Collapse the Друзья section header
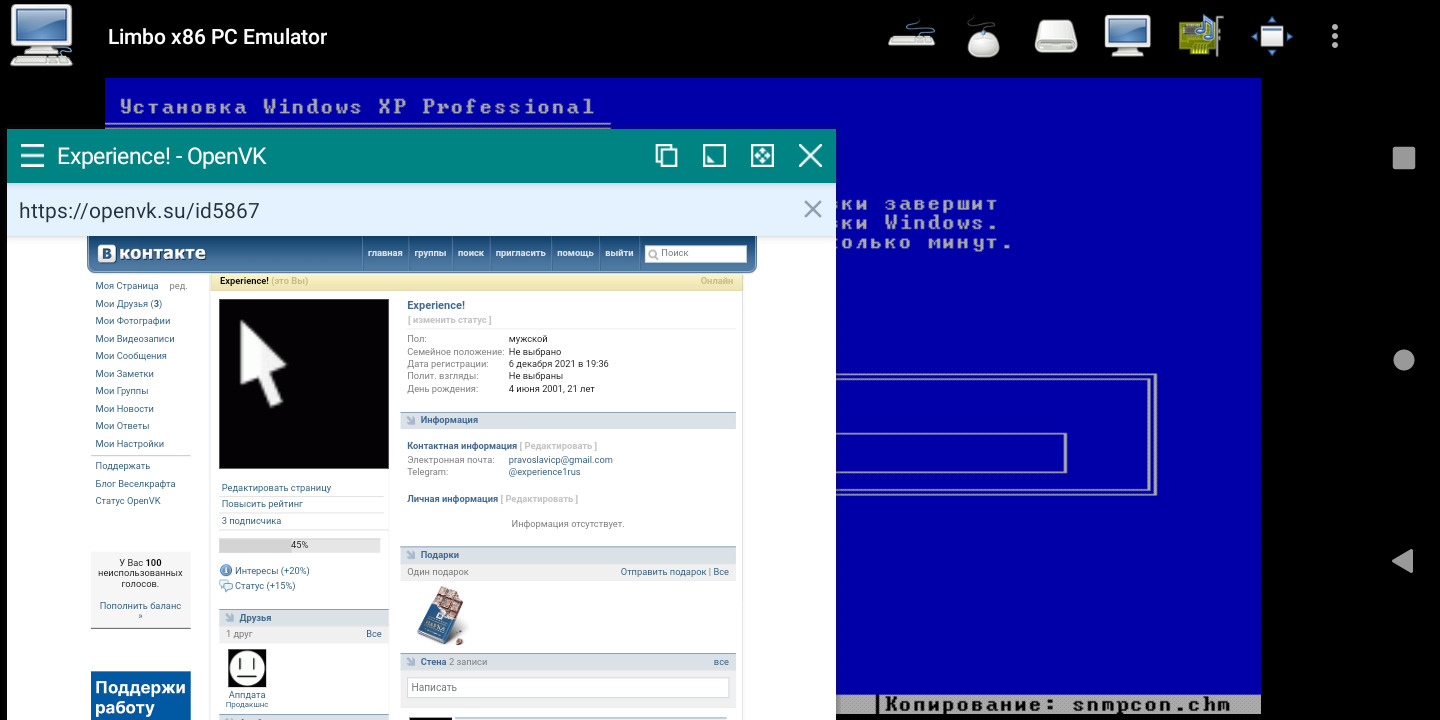Screen dimensions: 1440x720 click(304, 618)
